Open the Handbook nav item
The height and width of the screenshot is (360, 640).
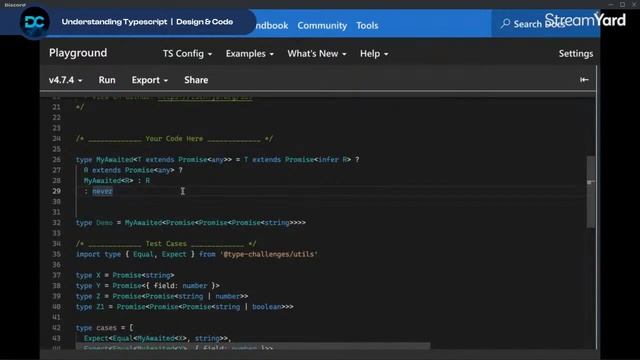pyautogui.click(x=272, y=25)
